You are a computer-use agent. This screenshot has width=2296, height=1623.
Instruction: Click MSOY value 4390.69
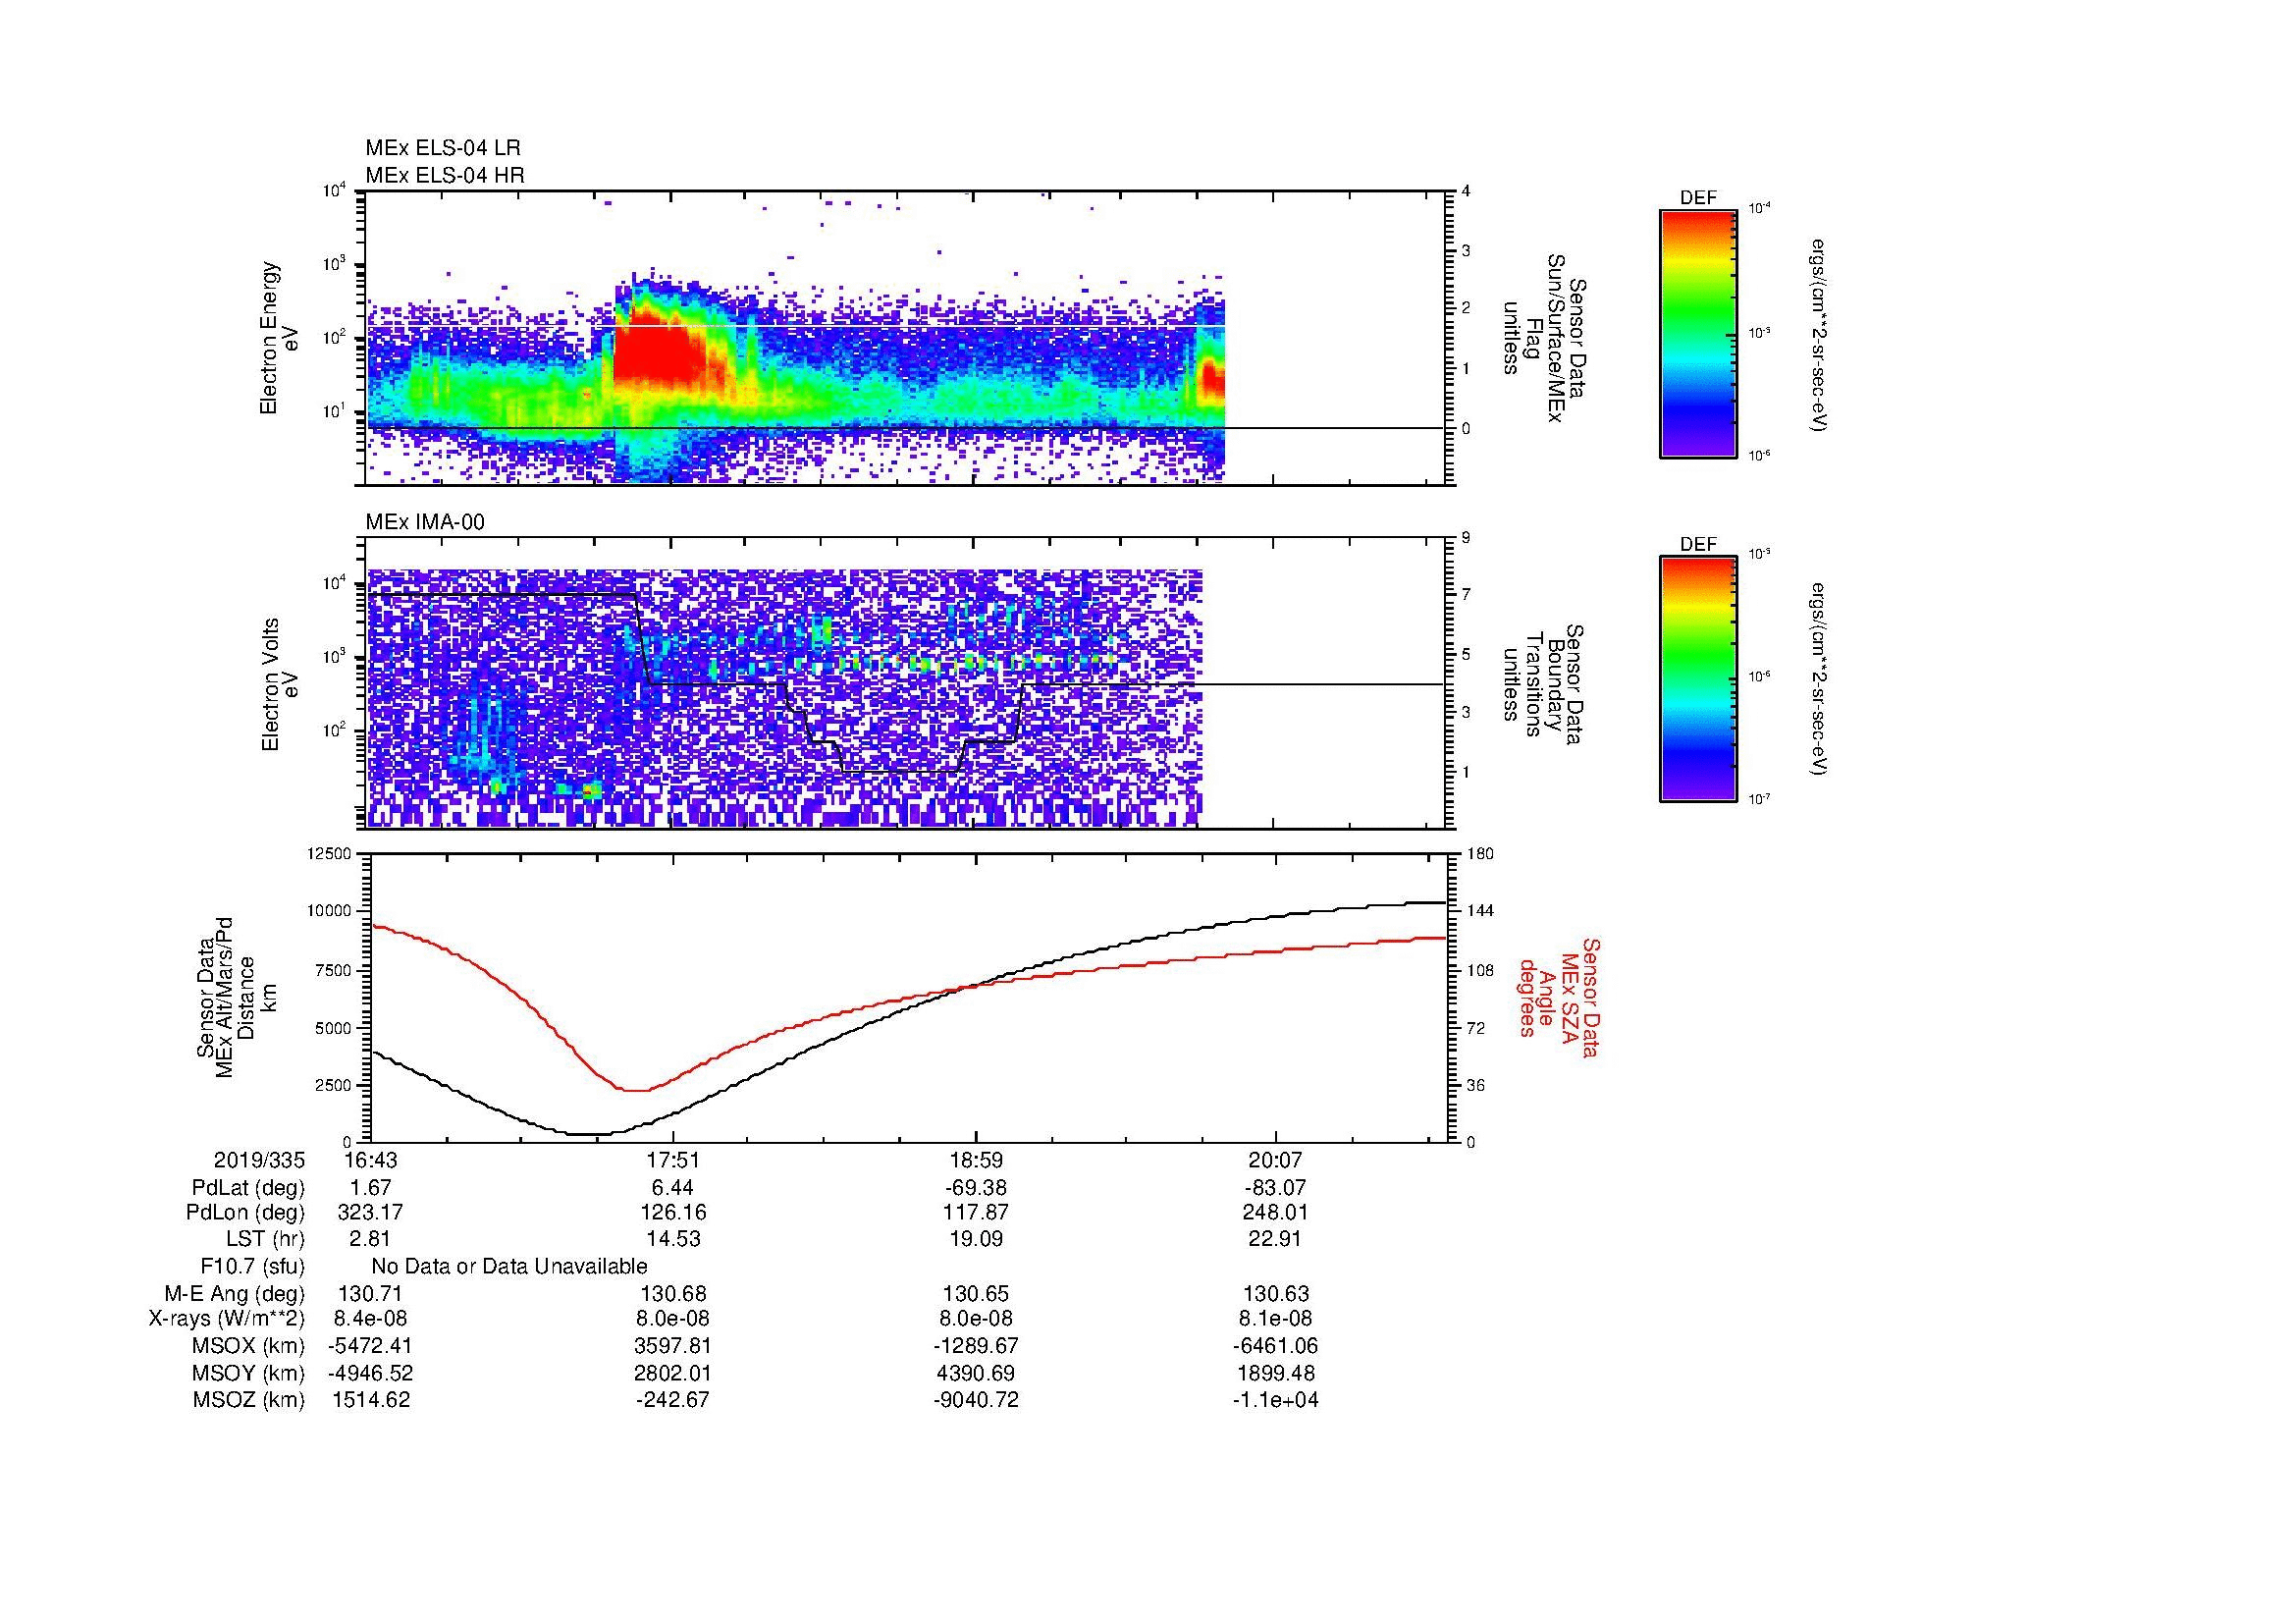click(x=975, y=1373)
